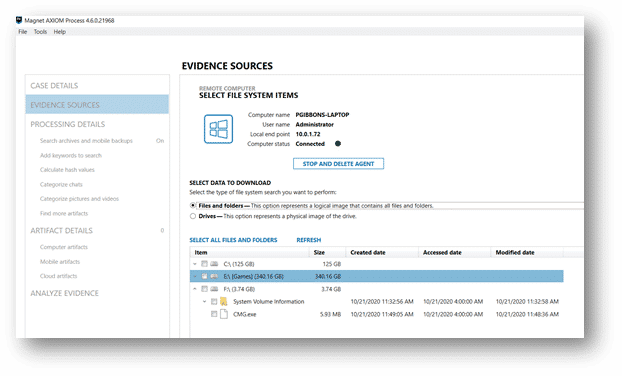
Task: Open the Tools menu
Action: 40,32
